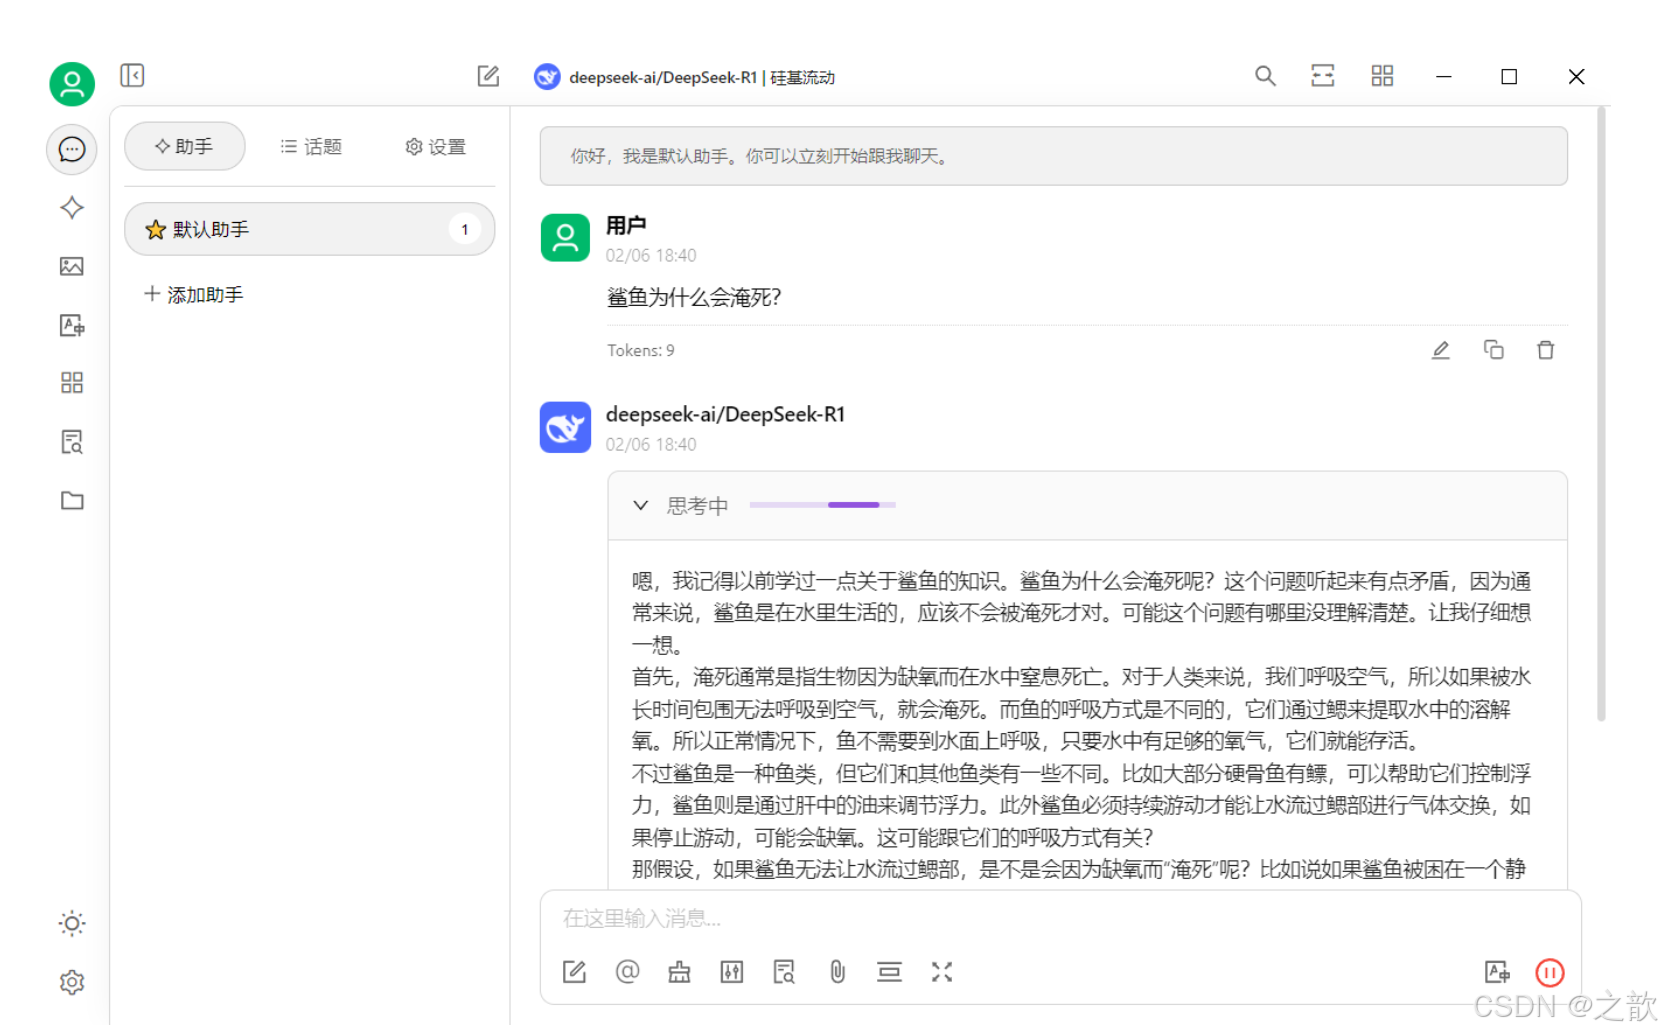
Task: Switch to the 设置 (Settings) tab
Action: (x=434, y=146)
